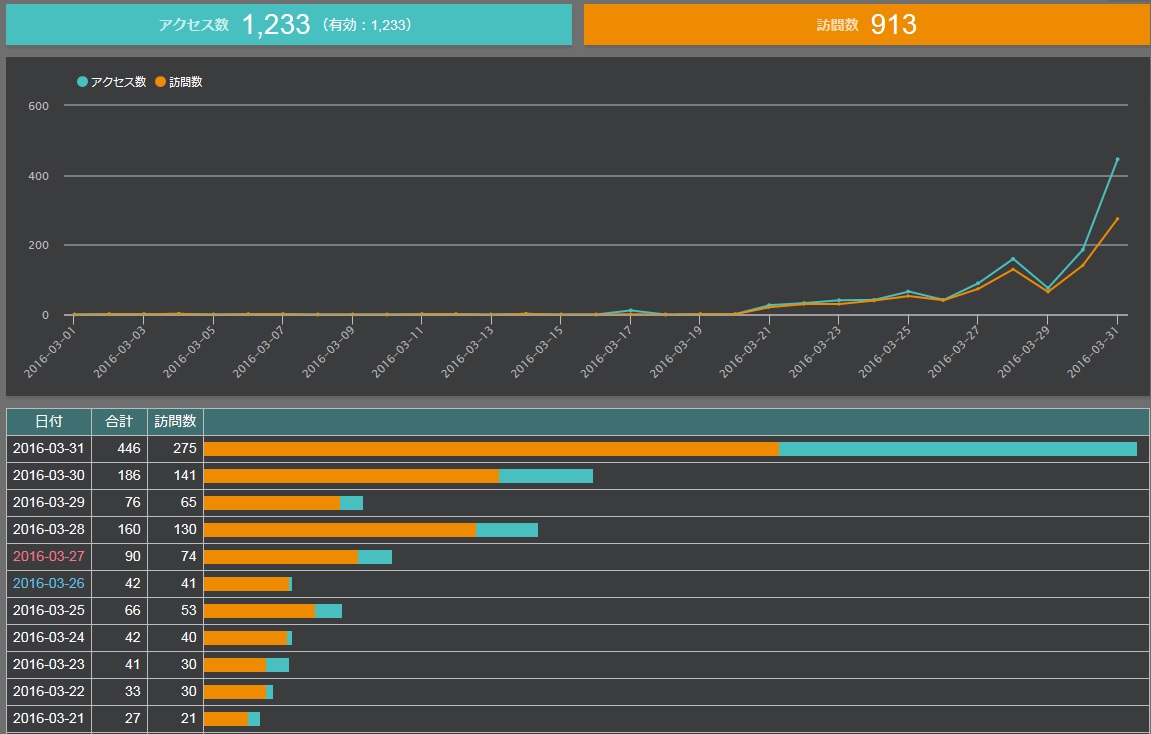Select the 2016-03-31 date row
1151x734 pixels.
click(x=49, y=449)
